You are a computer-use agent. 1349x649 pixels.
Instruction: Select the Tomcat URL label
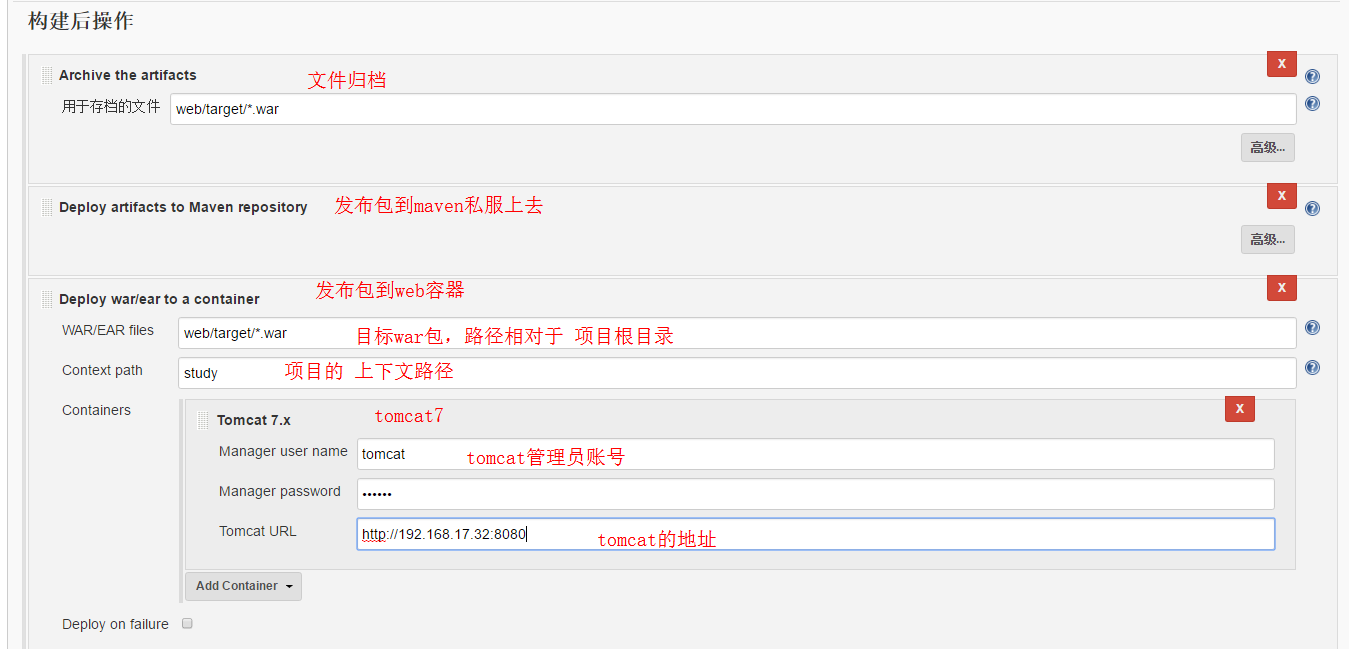(258, 531)
